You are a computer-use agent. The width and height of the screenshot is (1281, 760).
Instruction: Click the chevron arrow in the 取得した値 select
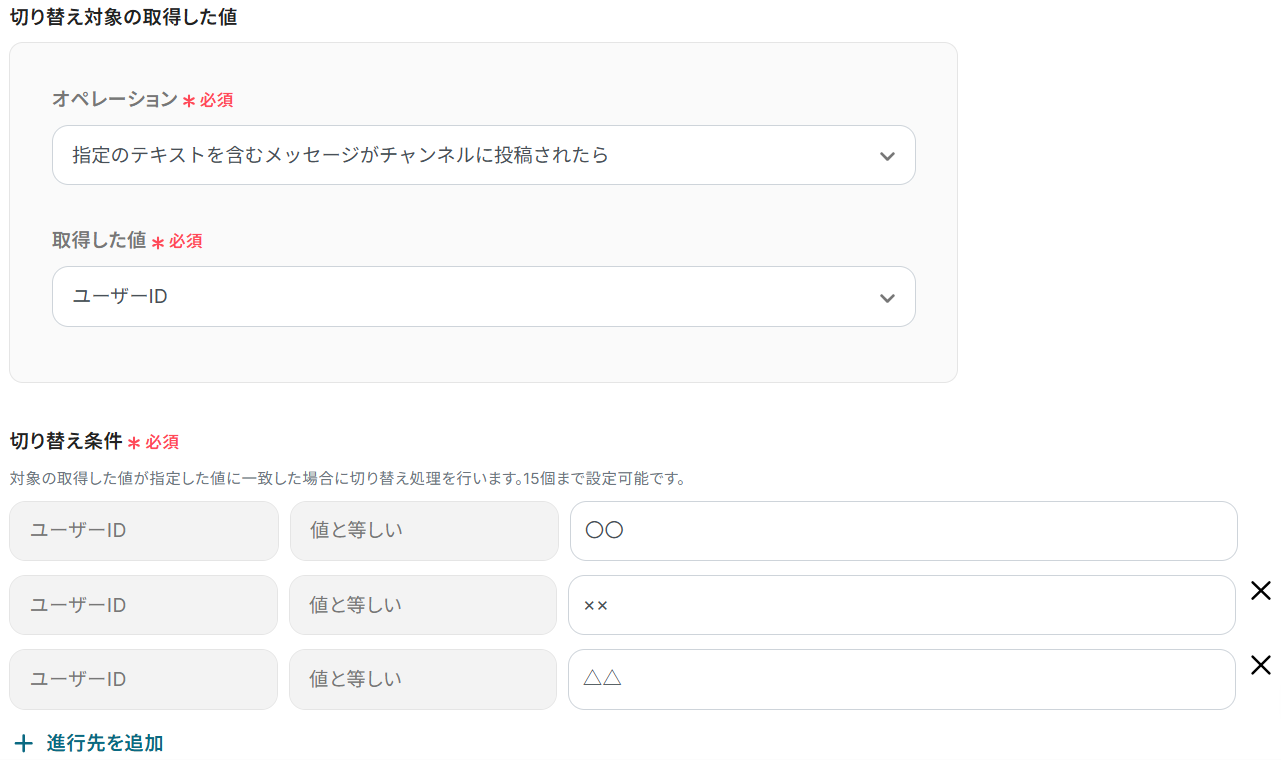coord(886,297)
